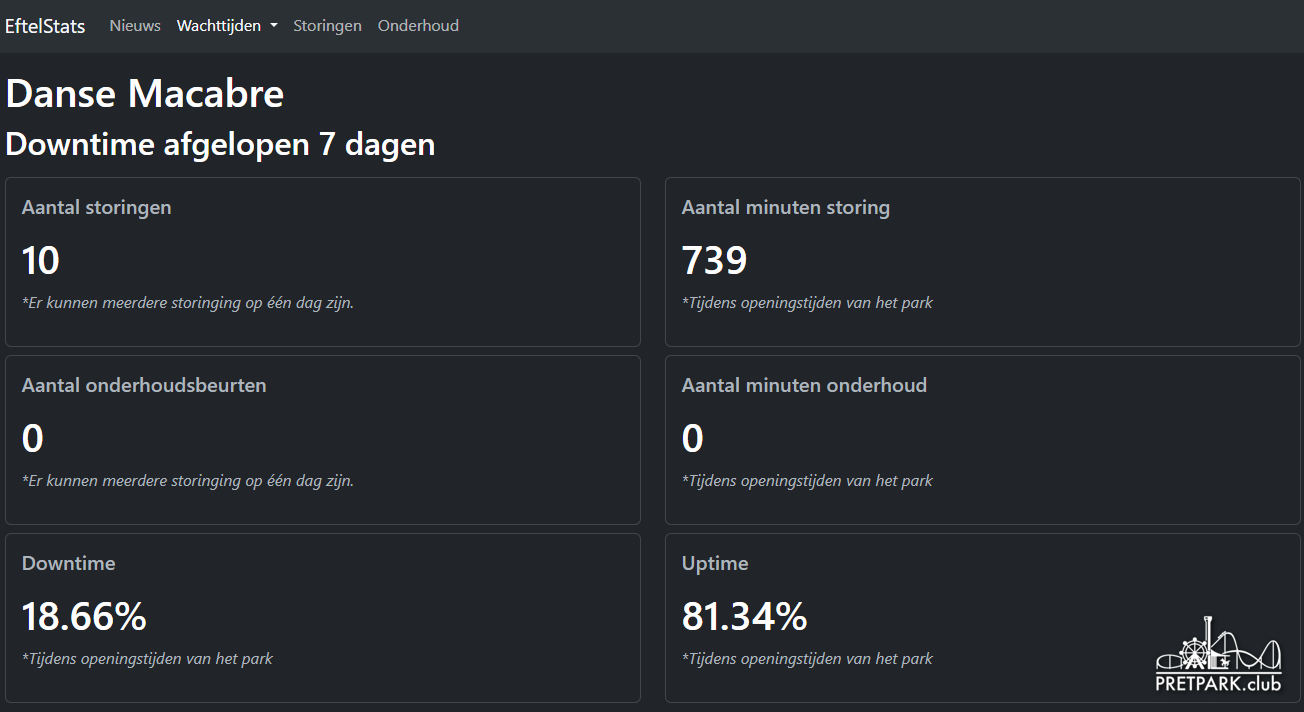Click the caret arrow beside Wachttijden
This screenshot has width=1304, height=712.
click(x=273, y=26)
